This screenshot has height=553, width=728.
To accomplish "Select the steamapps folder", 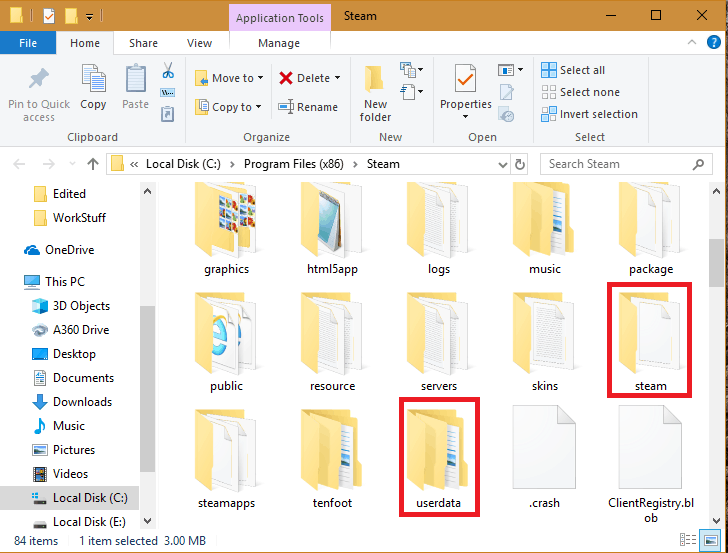I will (227, 457).
